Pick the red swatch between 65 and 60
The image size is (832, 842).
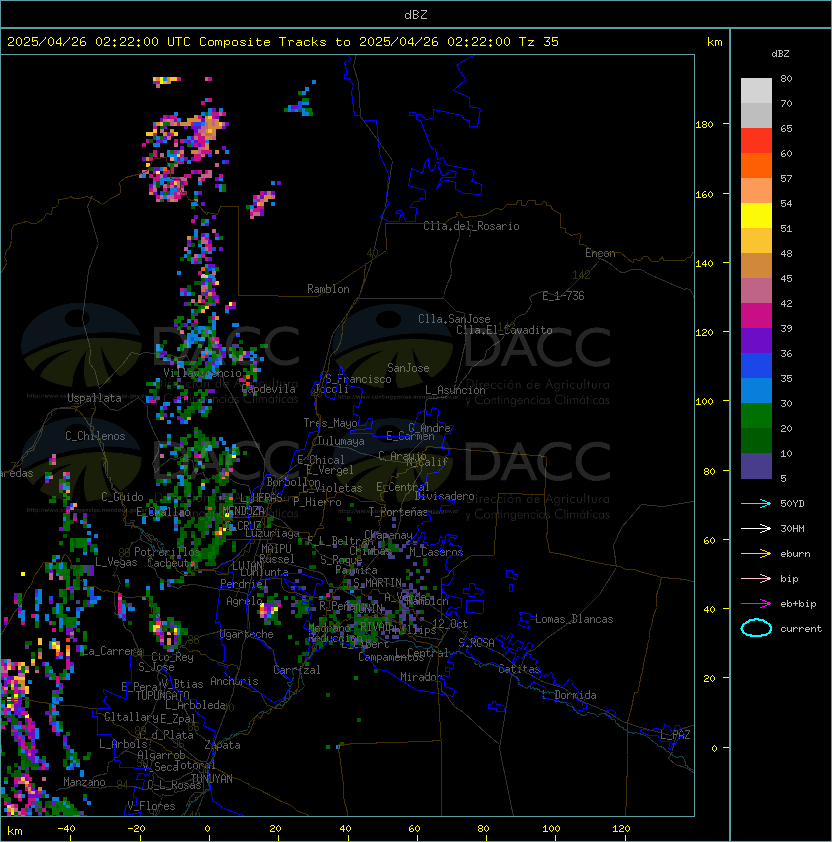[756, 141]
